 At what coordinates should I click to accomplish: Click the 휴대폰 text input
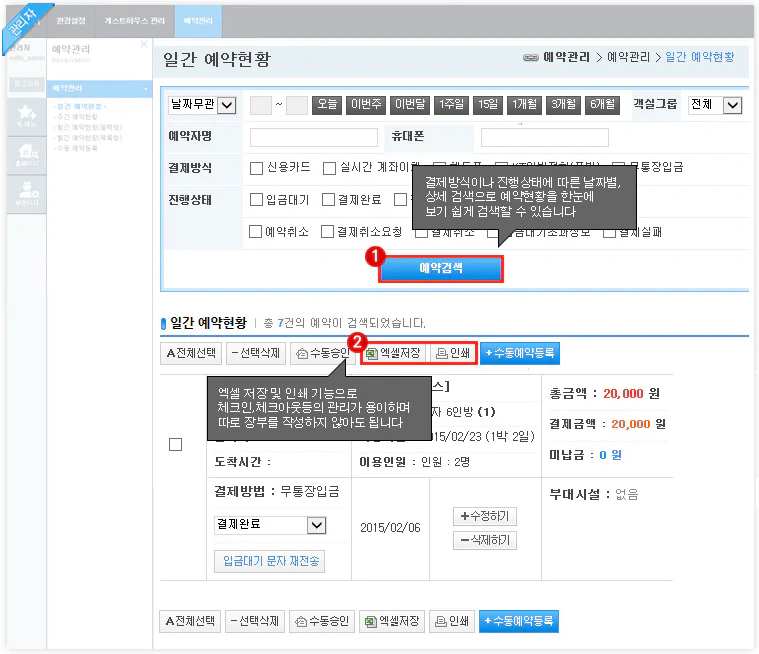click(545, 137)
